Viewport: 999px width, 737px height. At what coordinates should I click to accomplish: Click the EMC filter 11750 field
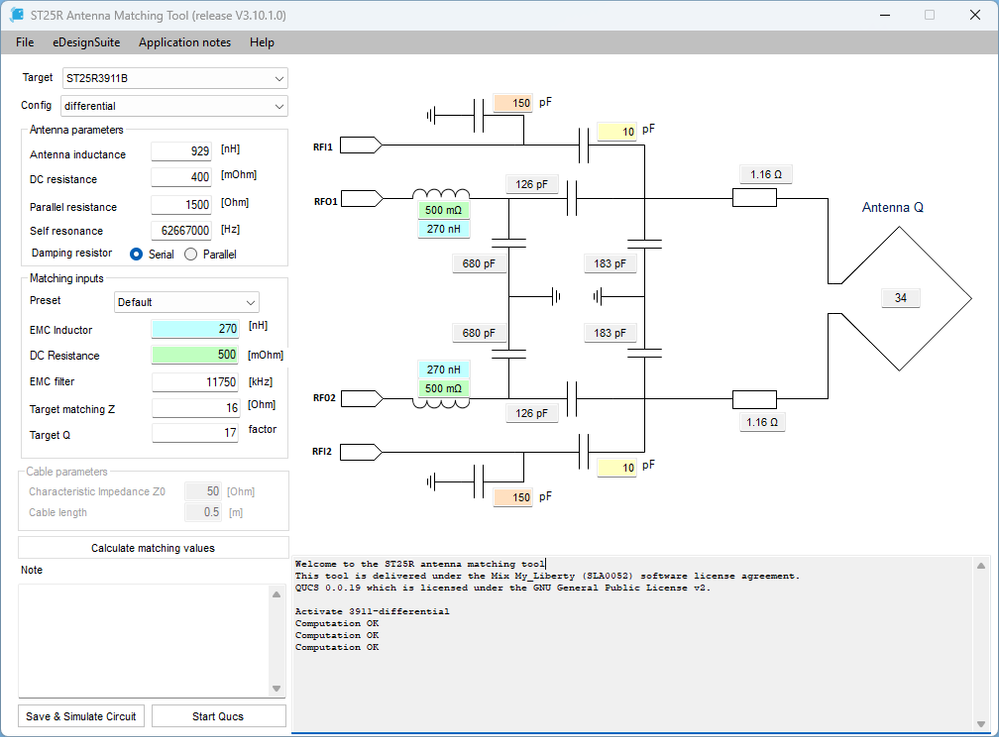[195, 382]
